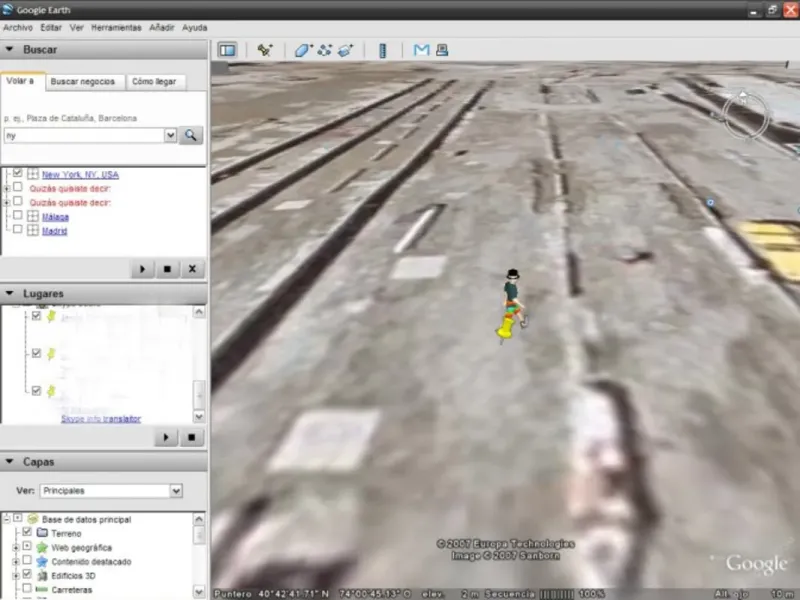Switch to the Cómo llegar tab
Screen dimensions: 800x600
click(155, 82)
